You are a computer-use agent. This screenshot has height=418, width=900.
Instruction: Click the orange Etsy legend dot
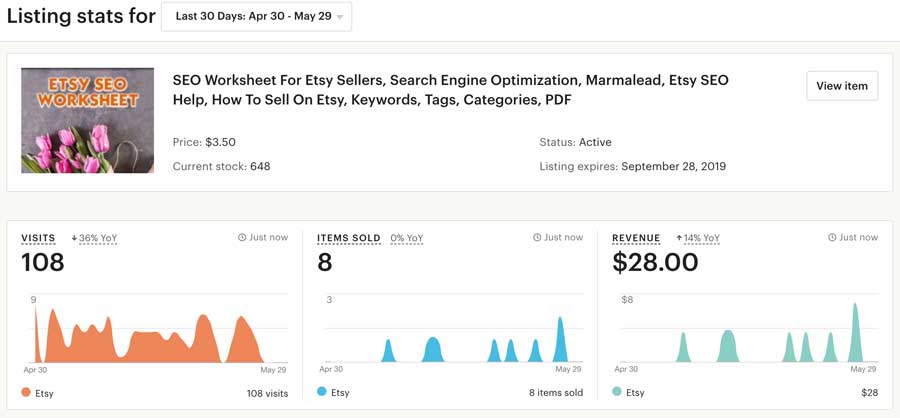(x=26, y=392)
